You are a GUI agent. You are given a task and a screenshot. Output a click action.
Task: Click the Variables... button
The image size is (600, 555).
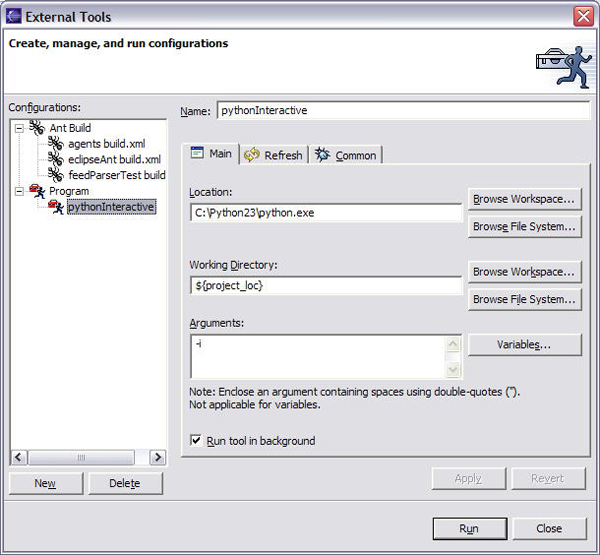point(525,344)
